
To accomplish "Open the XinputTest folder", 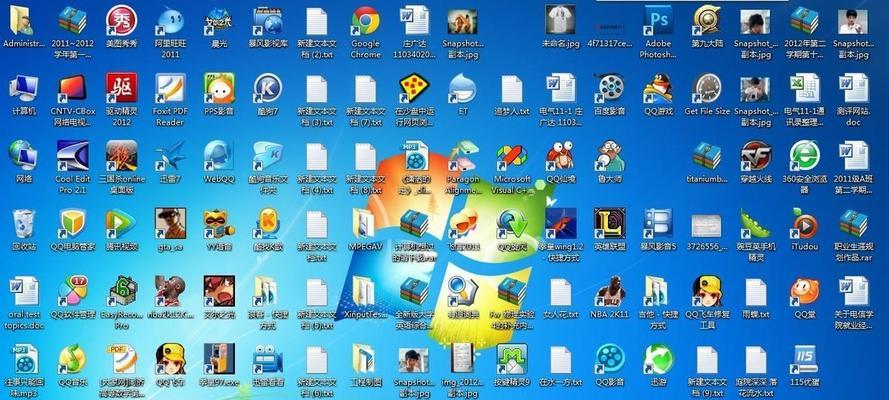I will pyautogui.click(x=366, y=291).
